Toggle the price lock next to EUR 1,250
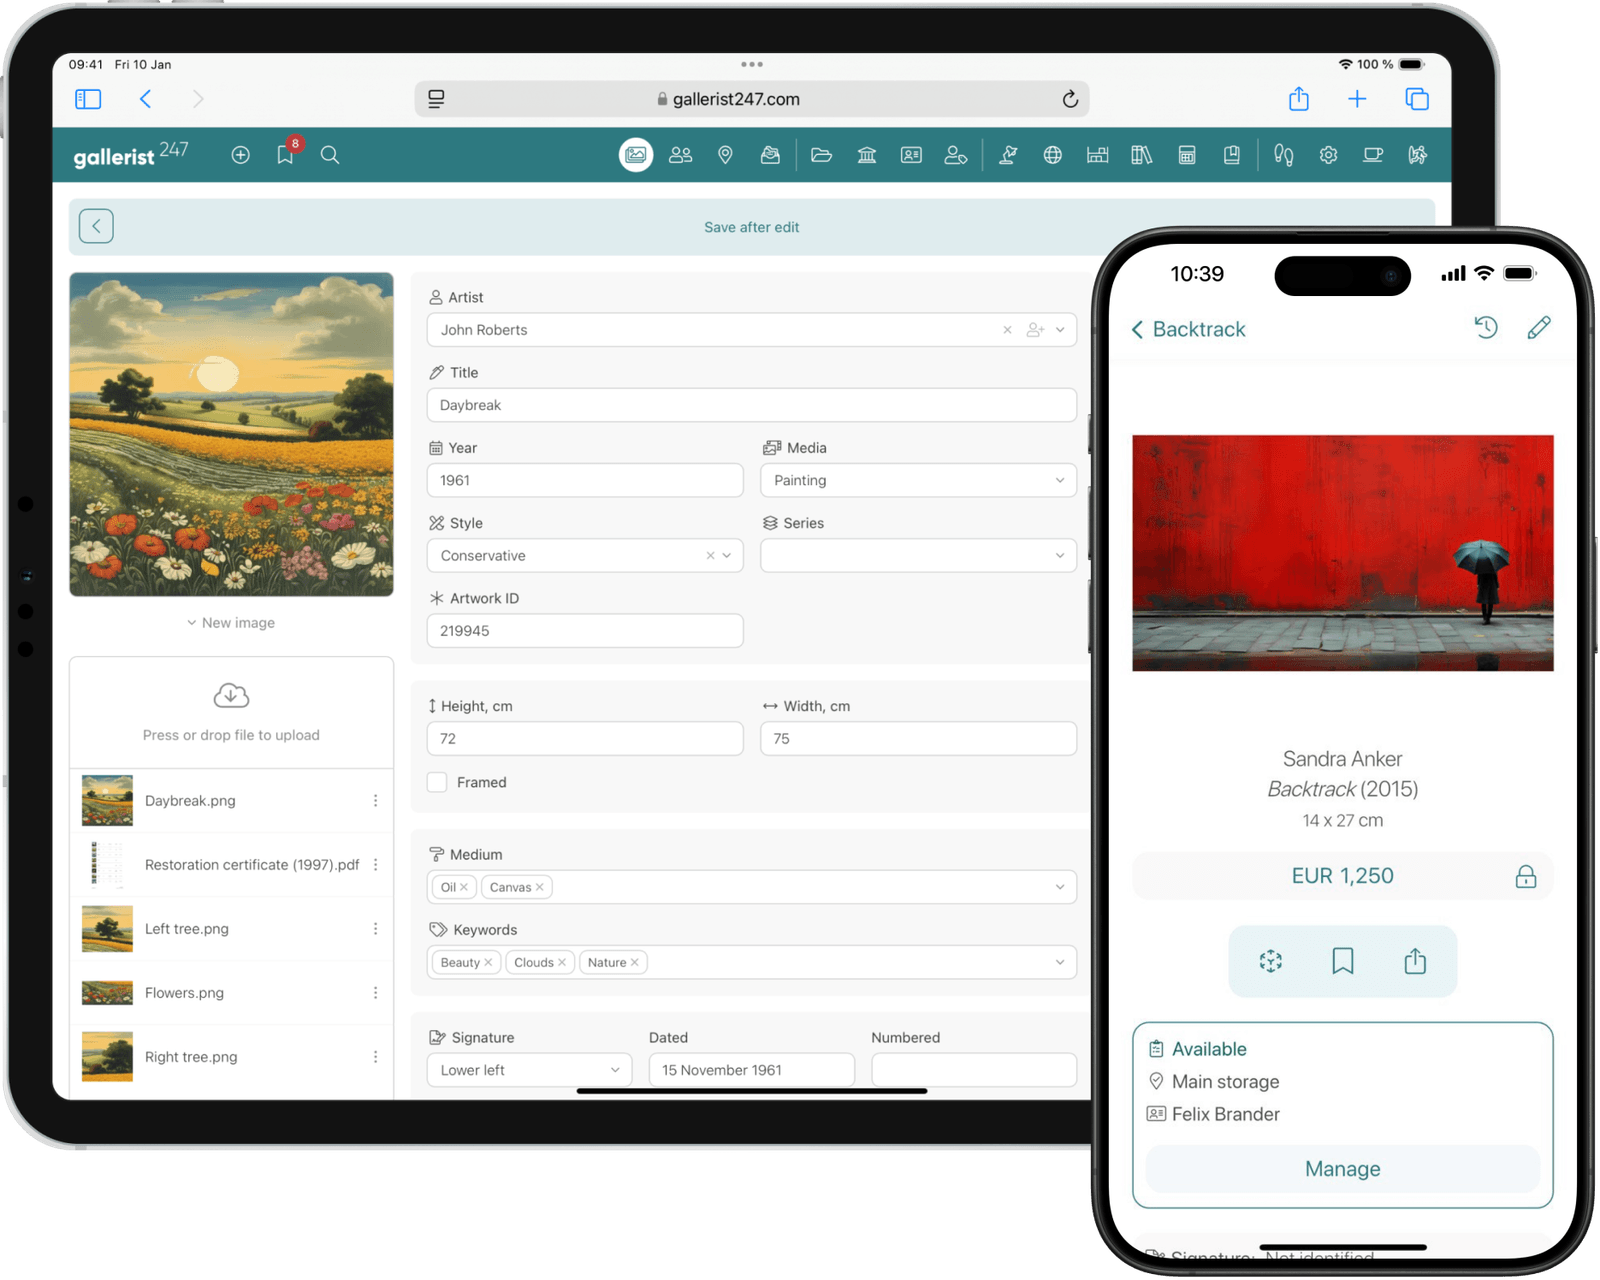This screenshot has height=1280, width=1600. pyautogui.click(x=1526, y=876)
